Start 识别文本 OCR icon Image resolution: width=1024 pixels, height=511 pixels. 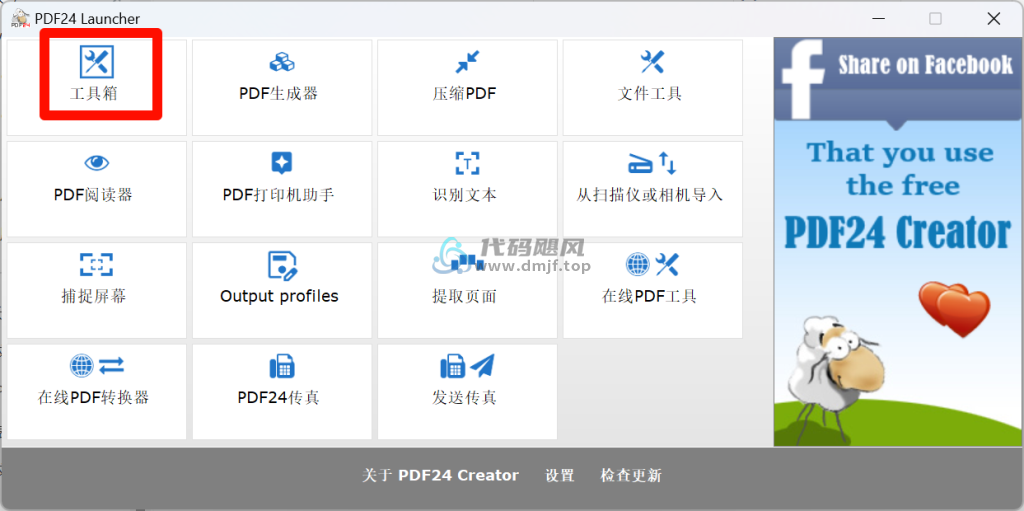click(468, 163)
